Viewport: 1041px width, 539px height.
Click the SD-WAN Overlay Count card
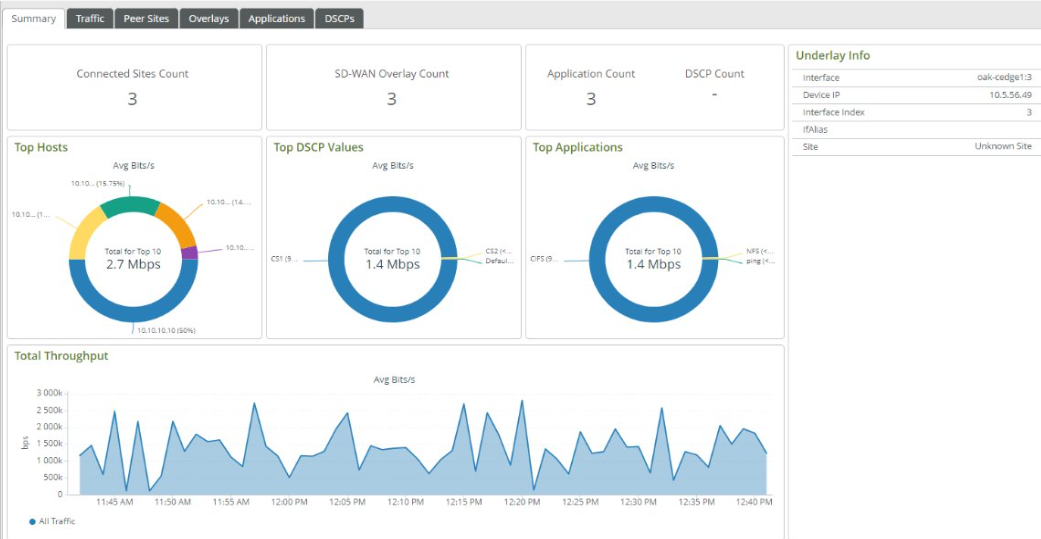pos(393,88)
